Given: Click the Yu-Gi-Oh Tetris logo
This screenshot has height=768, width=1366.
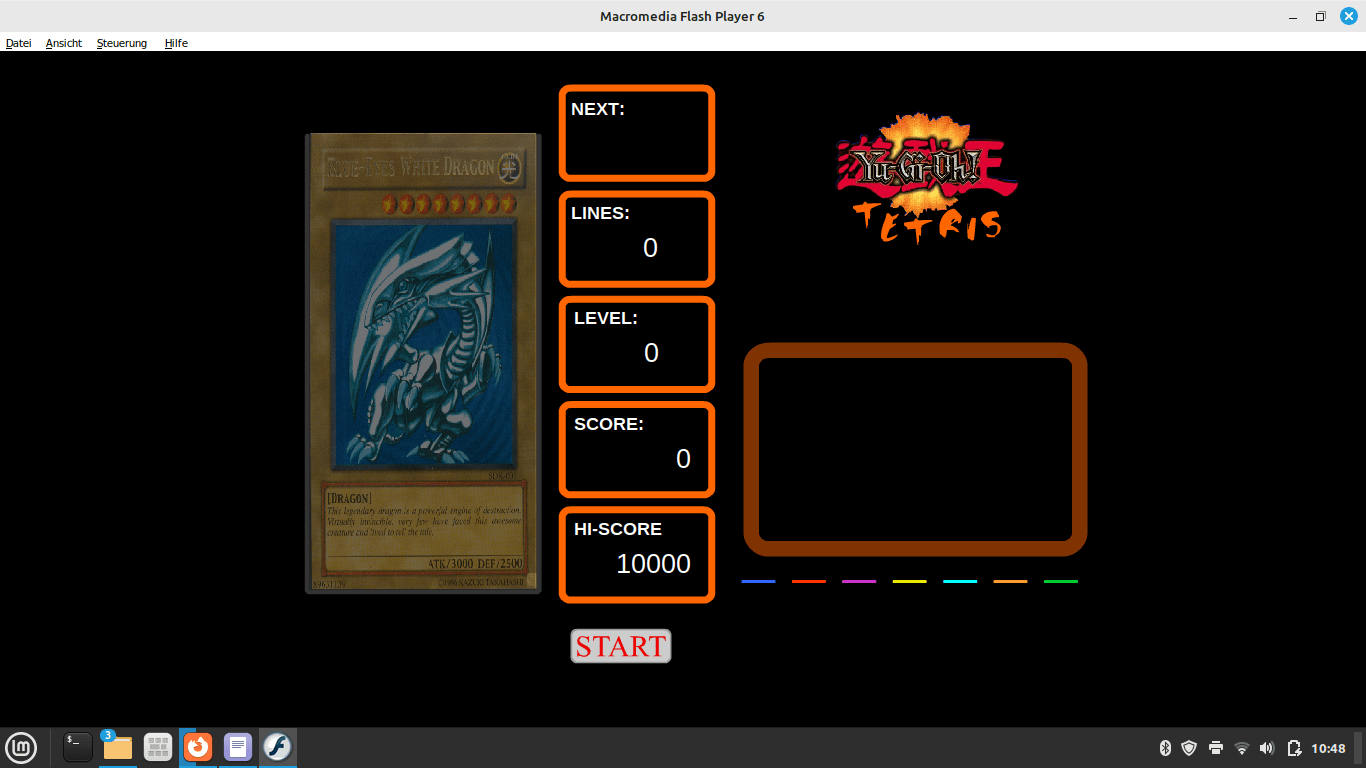Looking at the screenshot, I should click(926, 177).
